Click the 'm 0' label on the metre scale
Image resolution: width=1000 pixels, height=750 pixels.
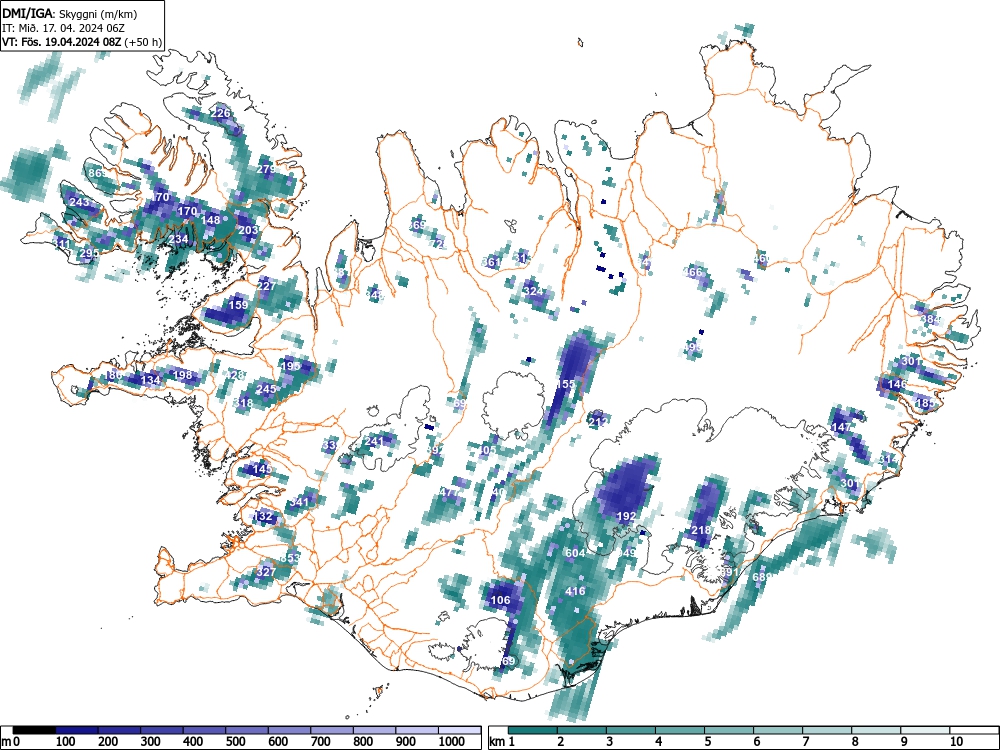click(x=11, y=741)
